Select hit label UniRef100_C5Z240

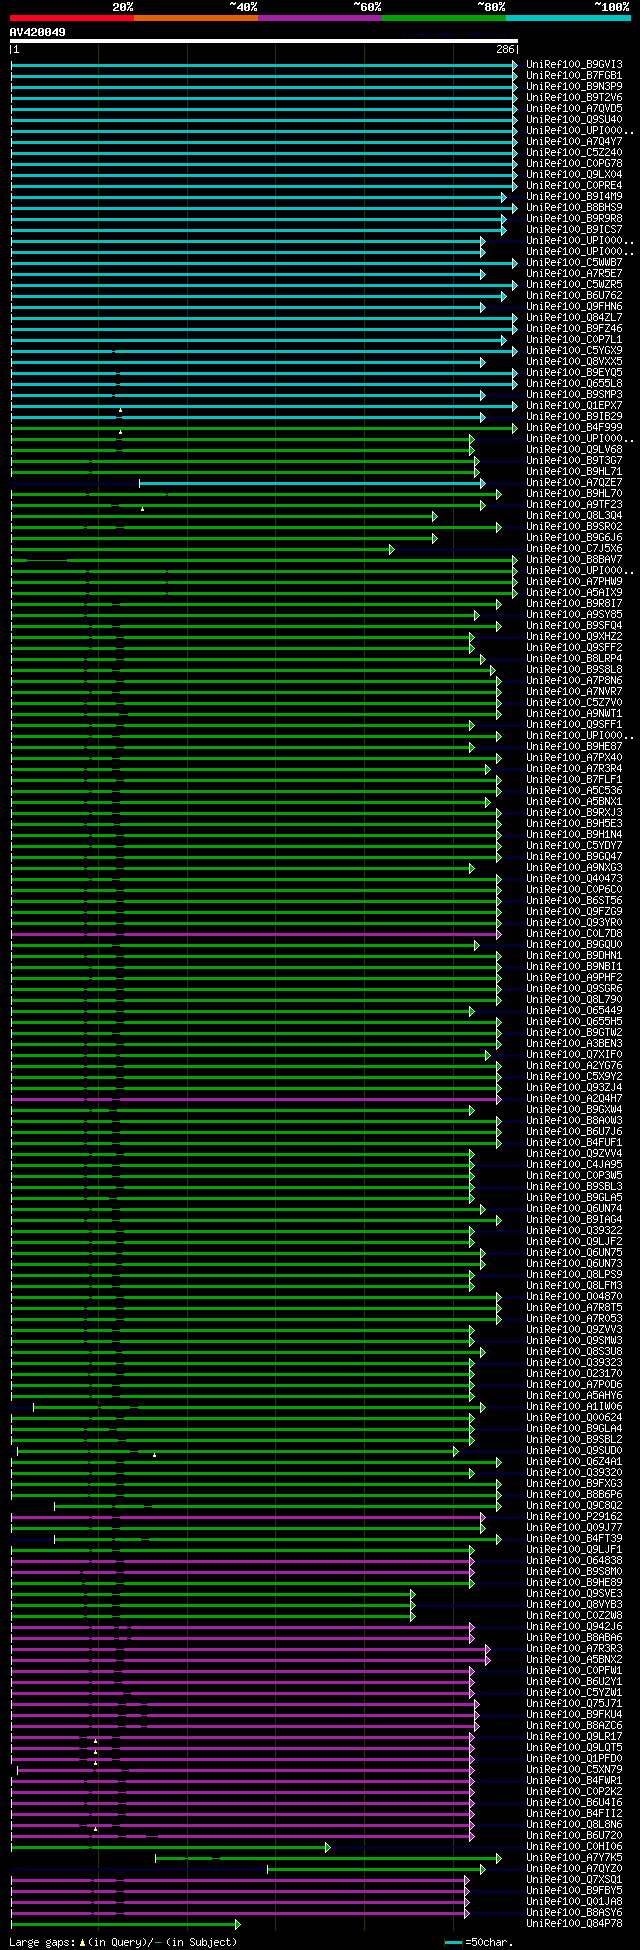[574, 153]
